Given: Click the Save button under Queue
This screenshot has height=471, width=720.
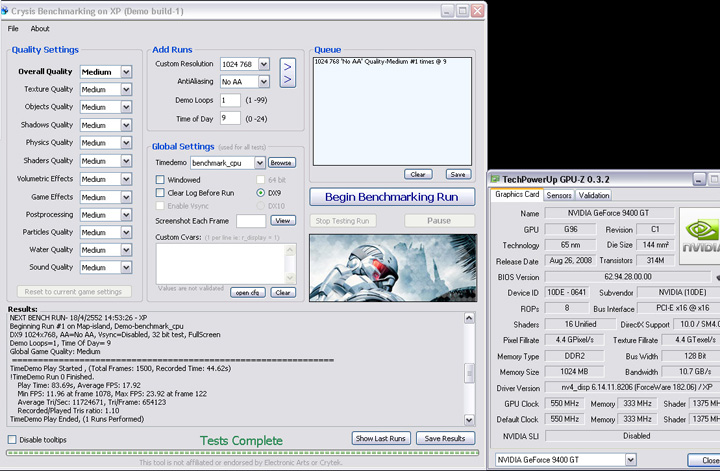Looking at the screenshot, I should 458,174.
